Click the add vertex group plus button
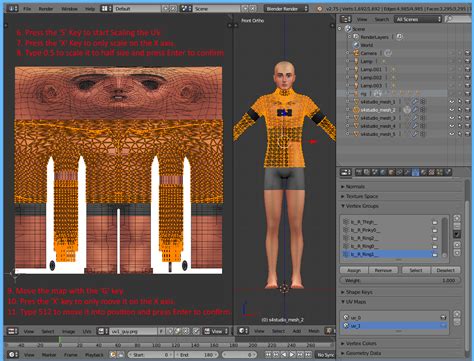The image size is (474, 361). point(457,218)
